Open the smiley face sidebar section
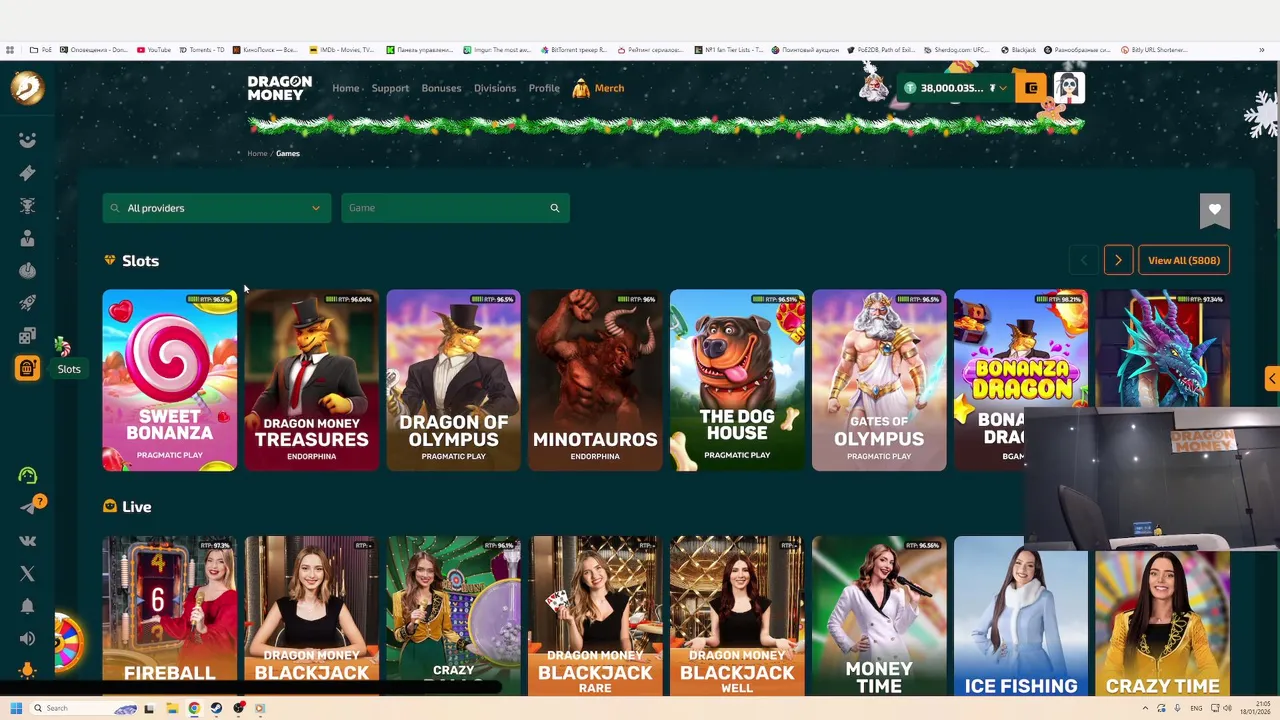 pyautogui.click(x=27, y=140)
